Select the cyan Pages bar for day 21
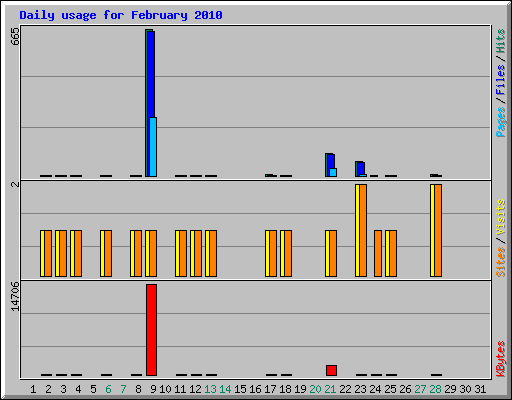Viewport: 512px width, 400px height. (333, 172)
